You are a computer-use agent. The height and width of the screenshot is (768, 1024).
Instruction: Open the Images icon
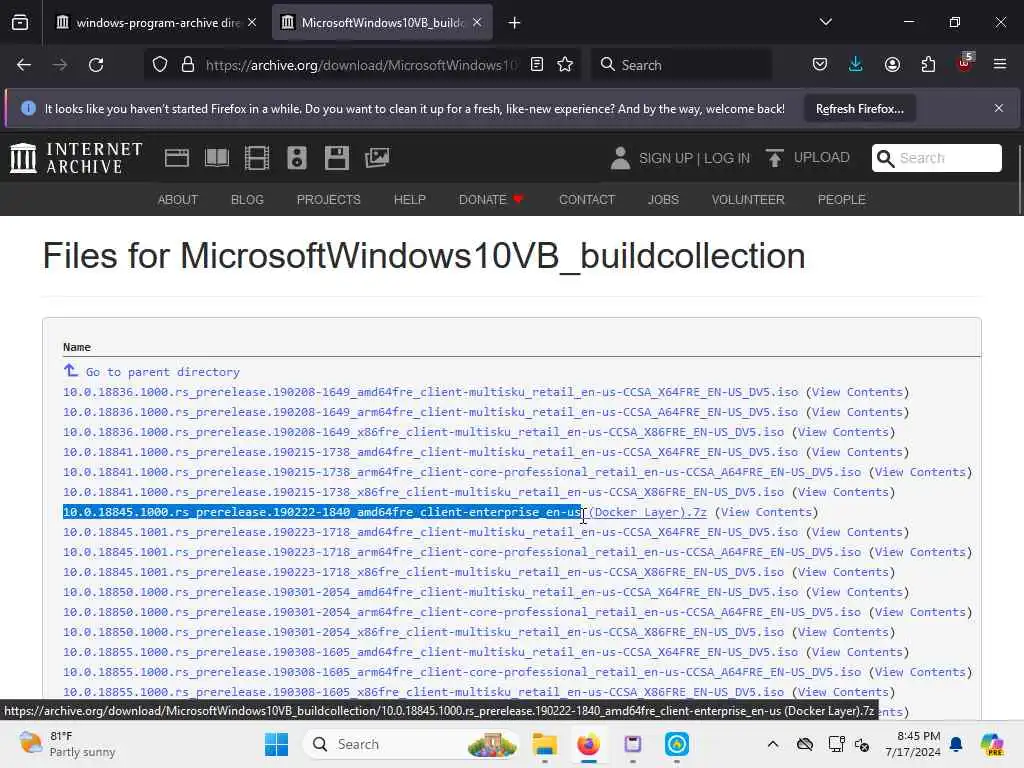pyautogui.click(x=377, y=158)
